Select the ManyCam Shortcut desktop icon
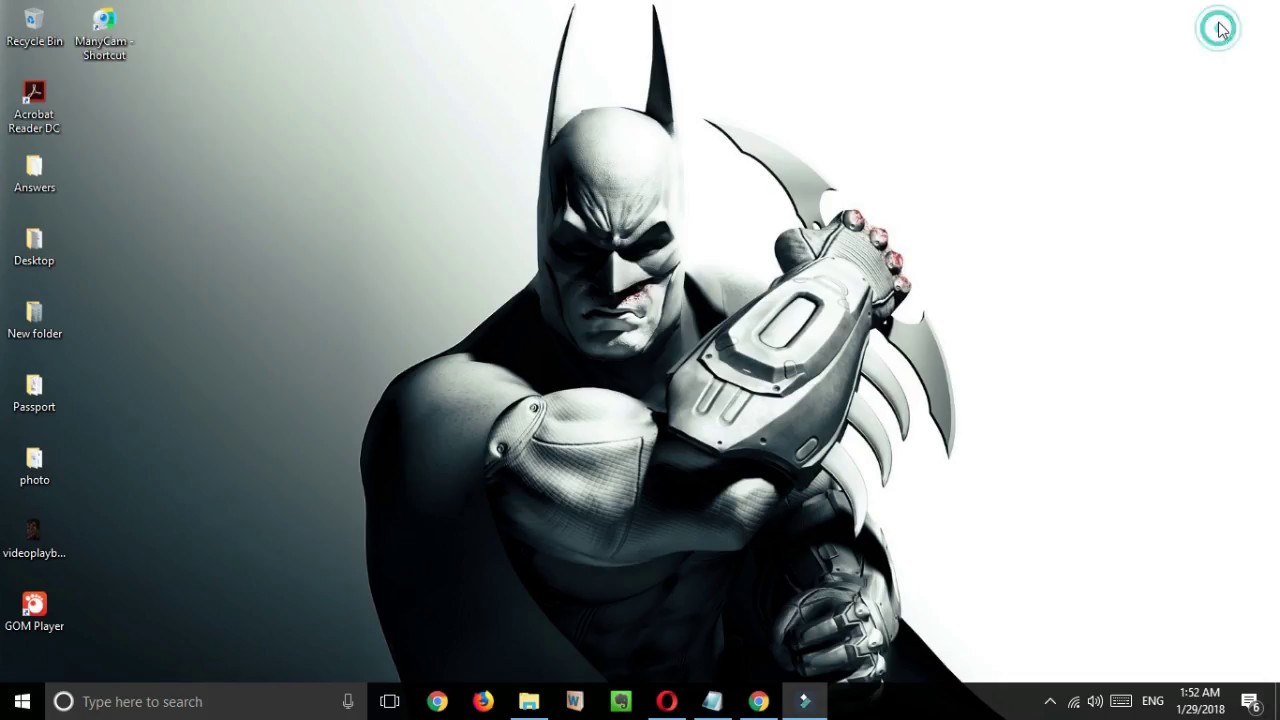This screenshot has height=720, width=1280. pos(104,35)
